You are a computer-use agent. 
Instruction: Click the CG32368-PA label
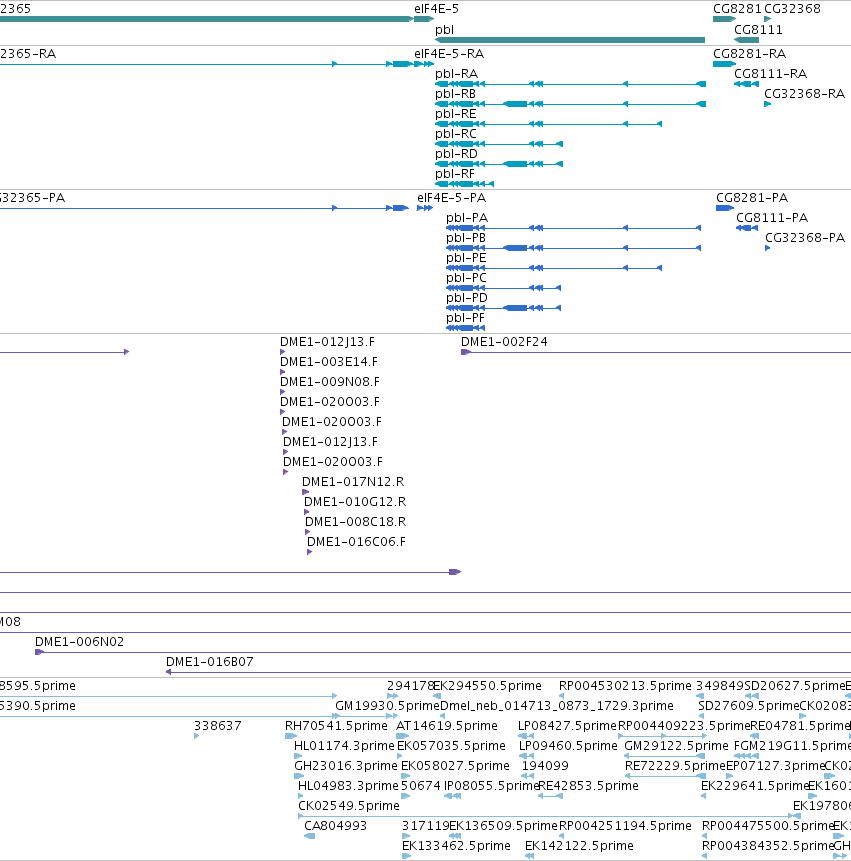pyautogui.click(x=804, y=238)
